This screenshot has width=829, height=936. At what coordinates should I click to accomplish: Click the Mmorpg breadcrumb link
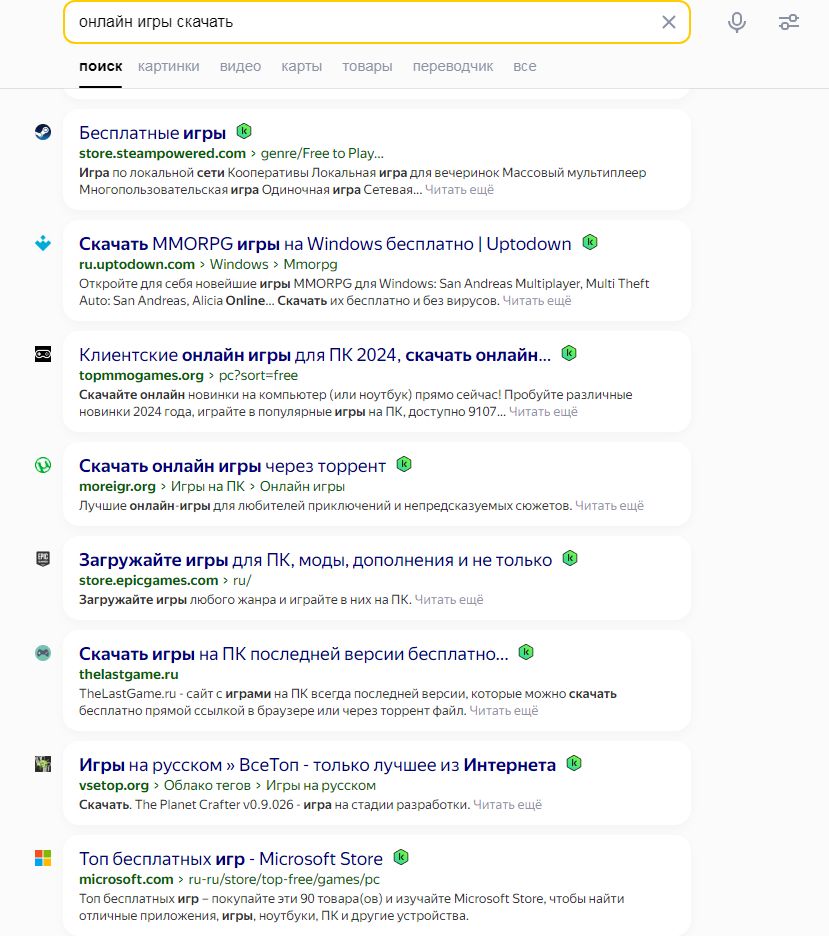310,264
